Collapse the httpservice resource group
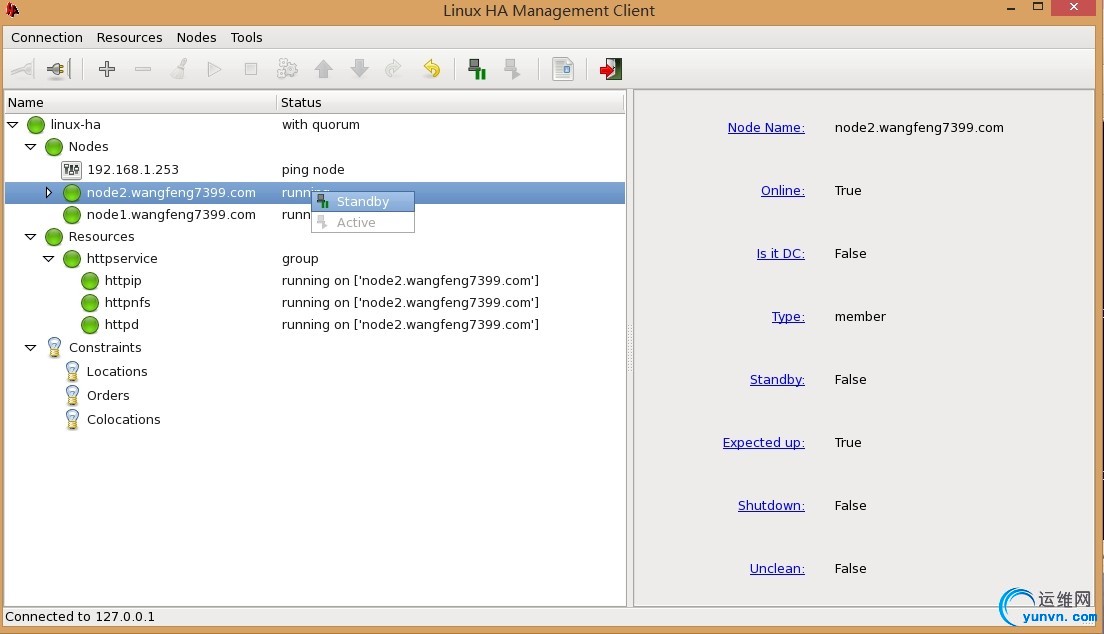1104x634 pixels. point(48,259)
